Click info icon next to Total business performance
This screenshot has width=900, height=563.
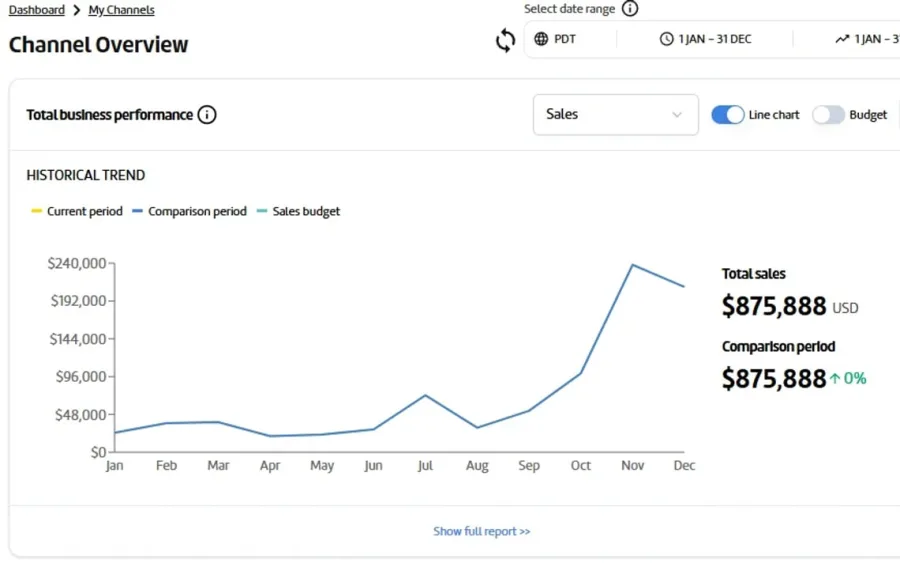tap(207, 115)
